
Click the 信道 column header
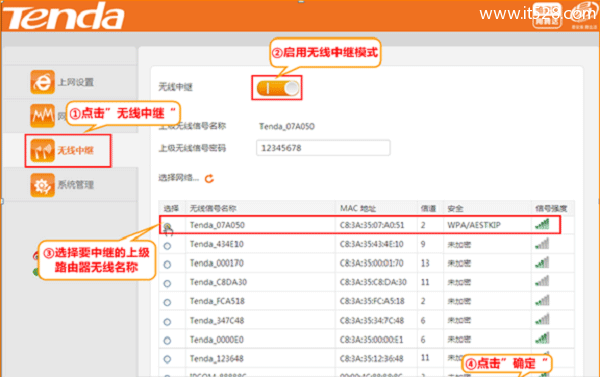point(428,208)
